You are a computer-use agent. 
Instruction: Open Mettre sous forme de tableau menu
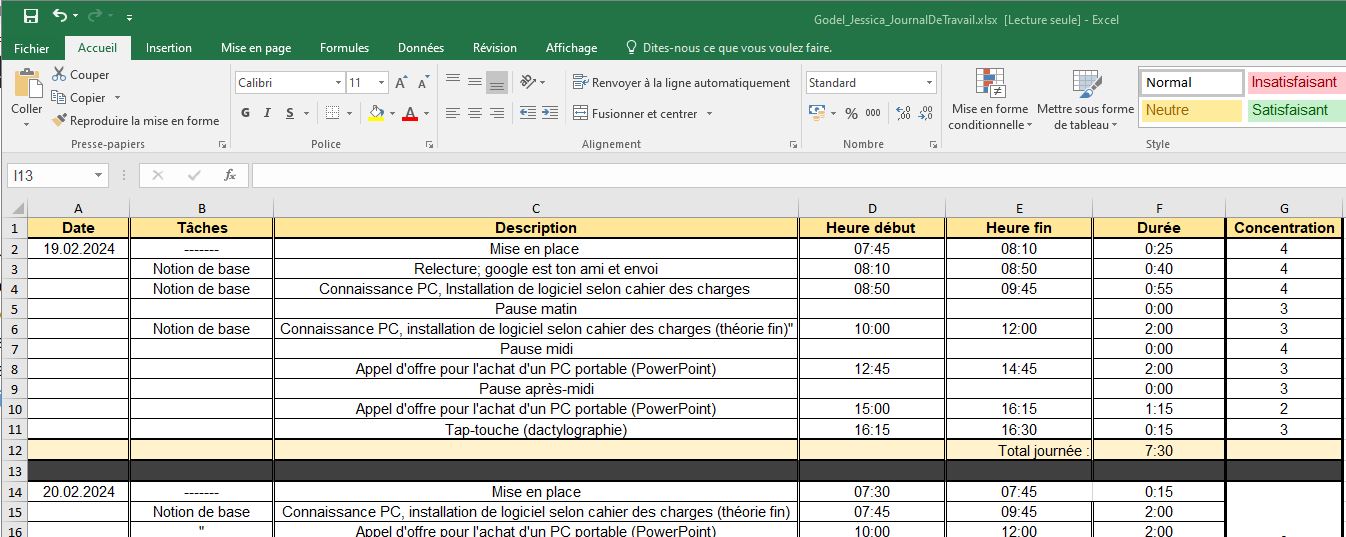1085,100
